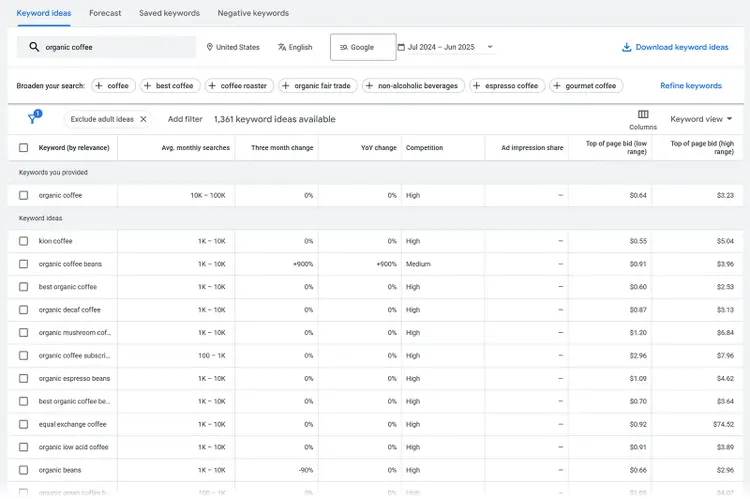Add 'best coffee' suggestion chip
This screenshot has height=499, width=750.
pyautogui.click(x=170, y=86)
